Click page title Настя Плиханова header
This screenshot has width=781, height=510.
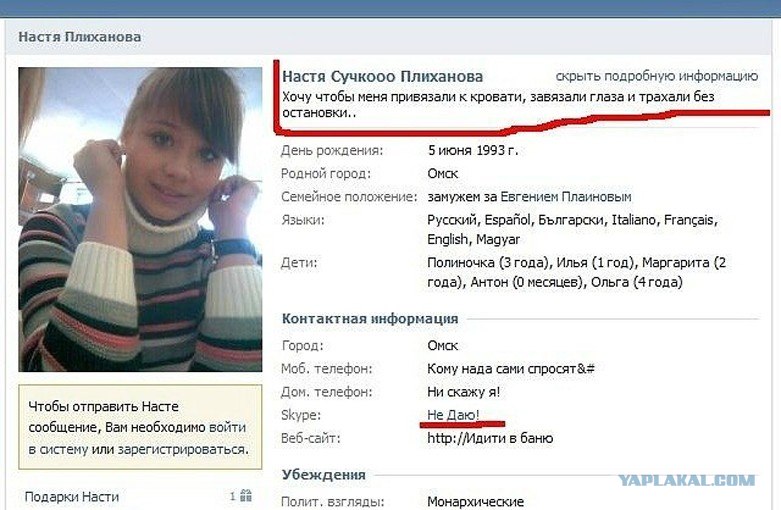click(80, 36)
